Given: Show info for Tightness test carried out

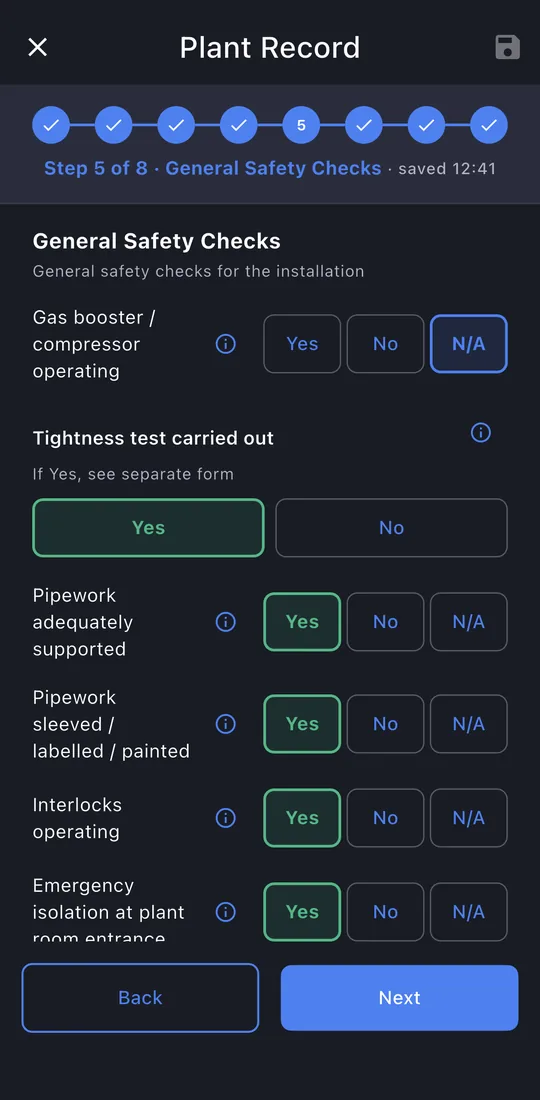Looking at the screenshot, I should [x=480, y=433].
